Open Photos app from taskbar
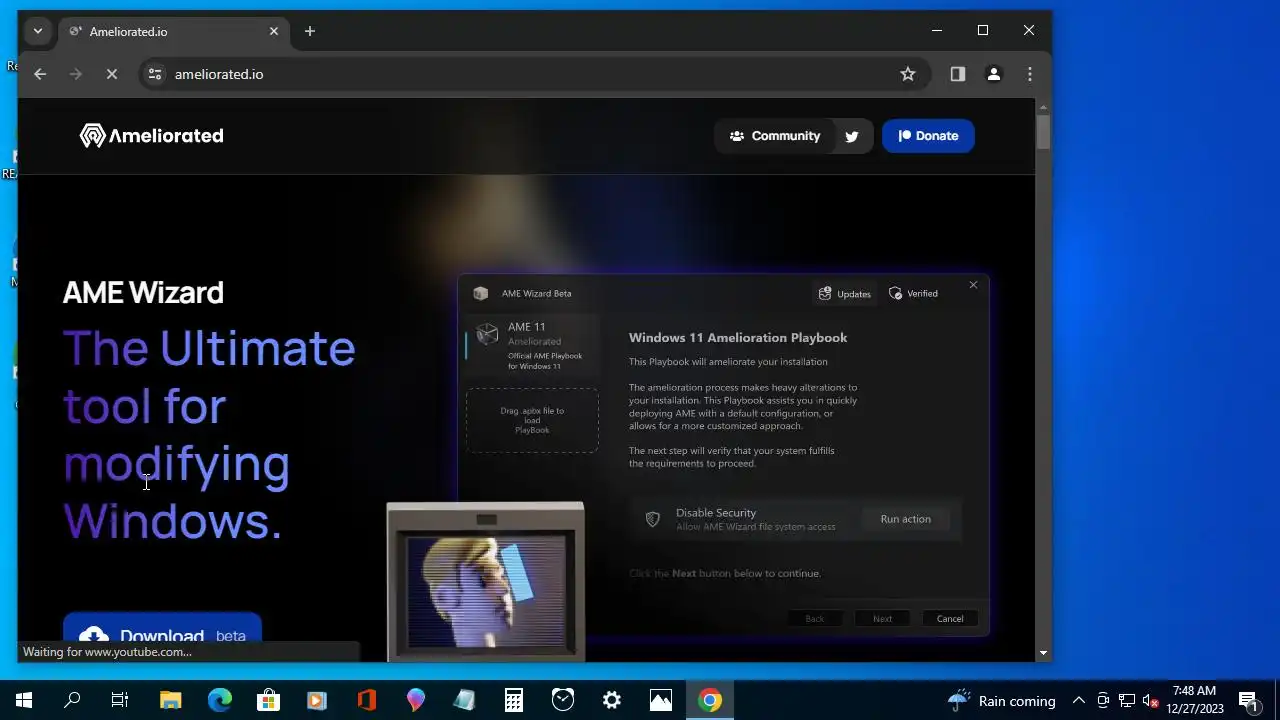The image size is (1280, 720). (661, 700)
